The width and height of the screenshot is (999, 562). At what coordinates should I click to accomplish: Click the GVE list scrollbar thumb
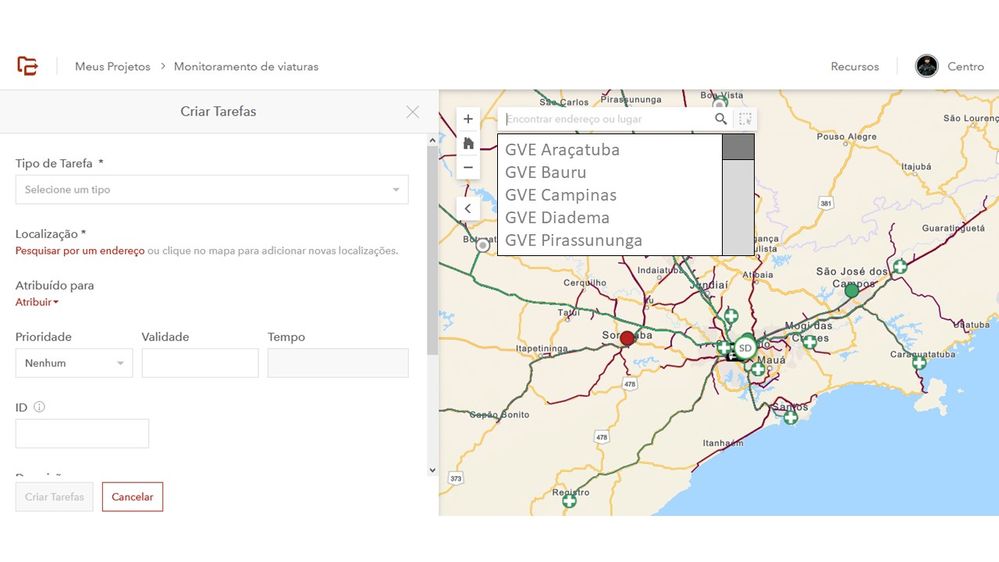click(738, 147)
